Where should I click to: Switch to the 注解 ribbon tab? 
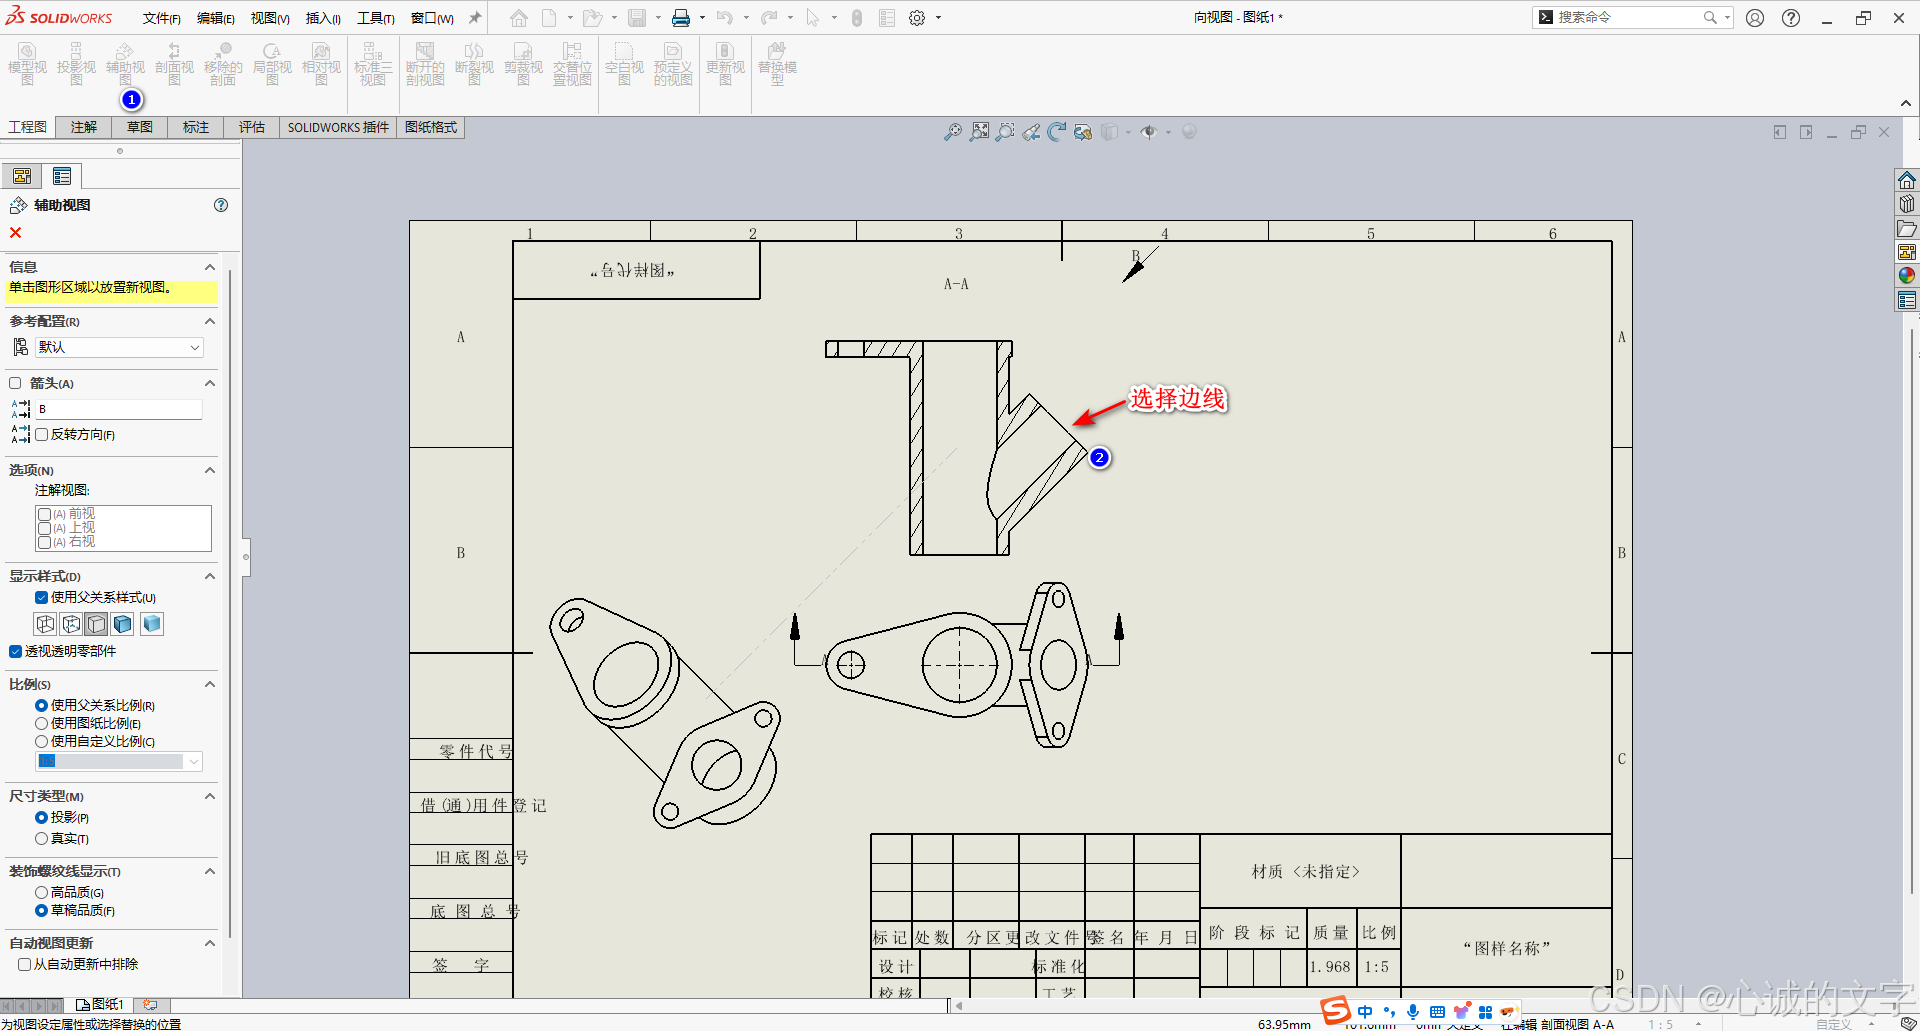84,127
